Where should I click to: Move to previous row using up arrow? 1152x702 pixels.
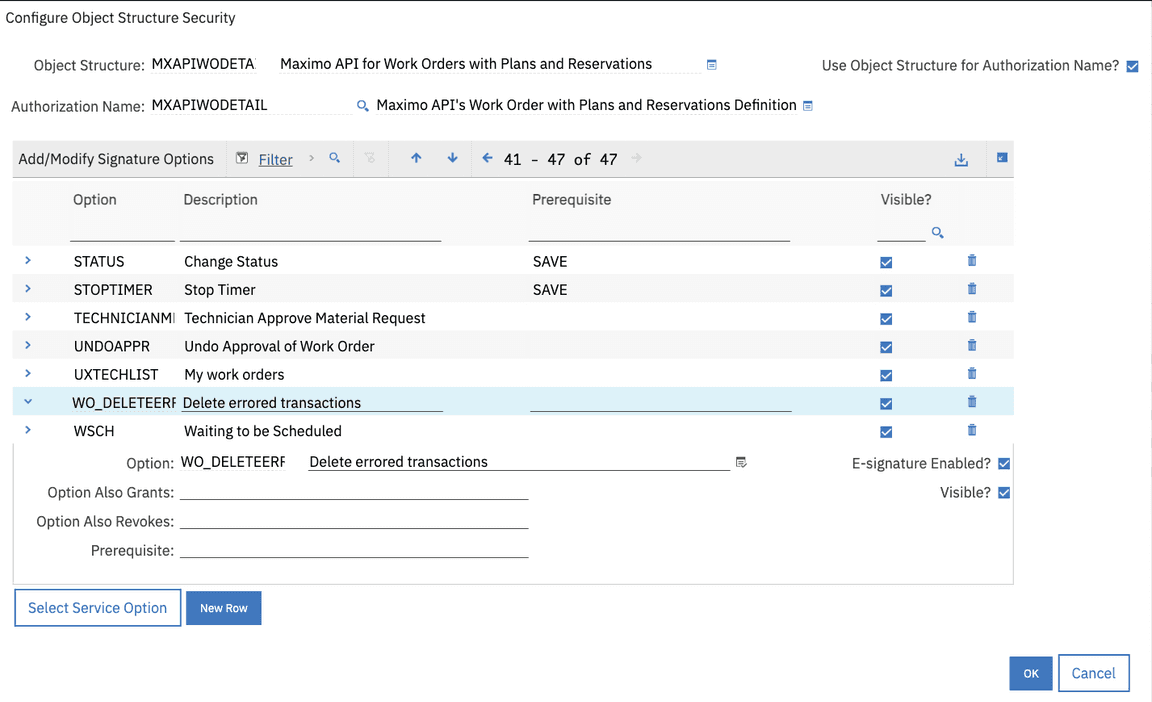[x=416, y=158]
